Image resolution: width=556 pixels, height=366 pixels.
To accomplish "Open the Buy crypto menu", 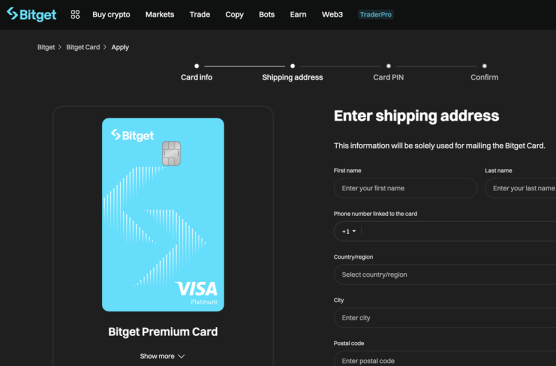I will [x=111, y=15].
